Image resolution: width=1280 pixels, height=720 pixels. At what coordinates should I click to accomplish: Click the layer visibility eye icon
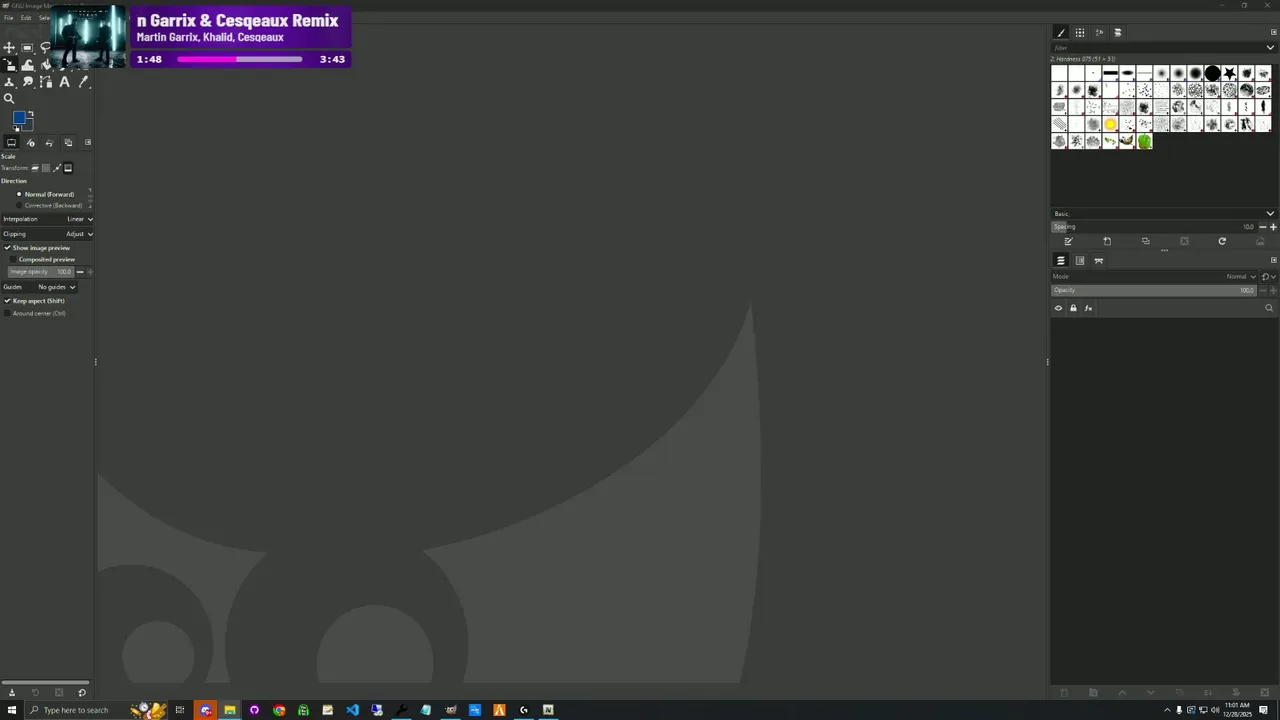point(1058,308)
